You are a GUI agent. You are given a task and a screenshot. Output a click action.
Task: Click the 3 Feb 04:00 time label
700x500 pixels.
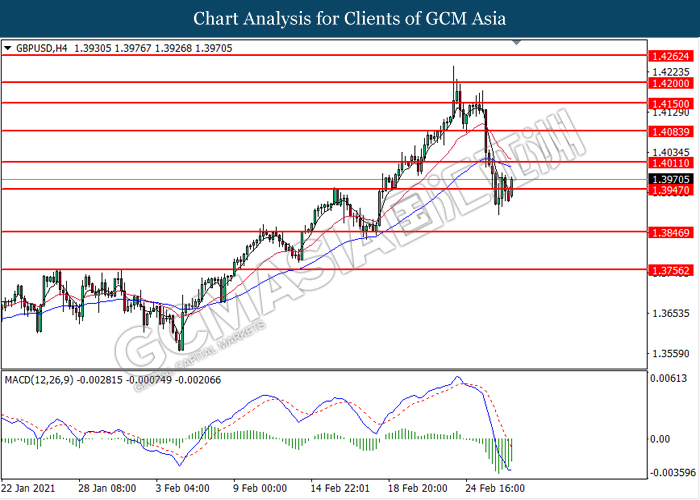(x=182, y=488)
